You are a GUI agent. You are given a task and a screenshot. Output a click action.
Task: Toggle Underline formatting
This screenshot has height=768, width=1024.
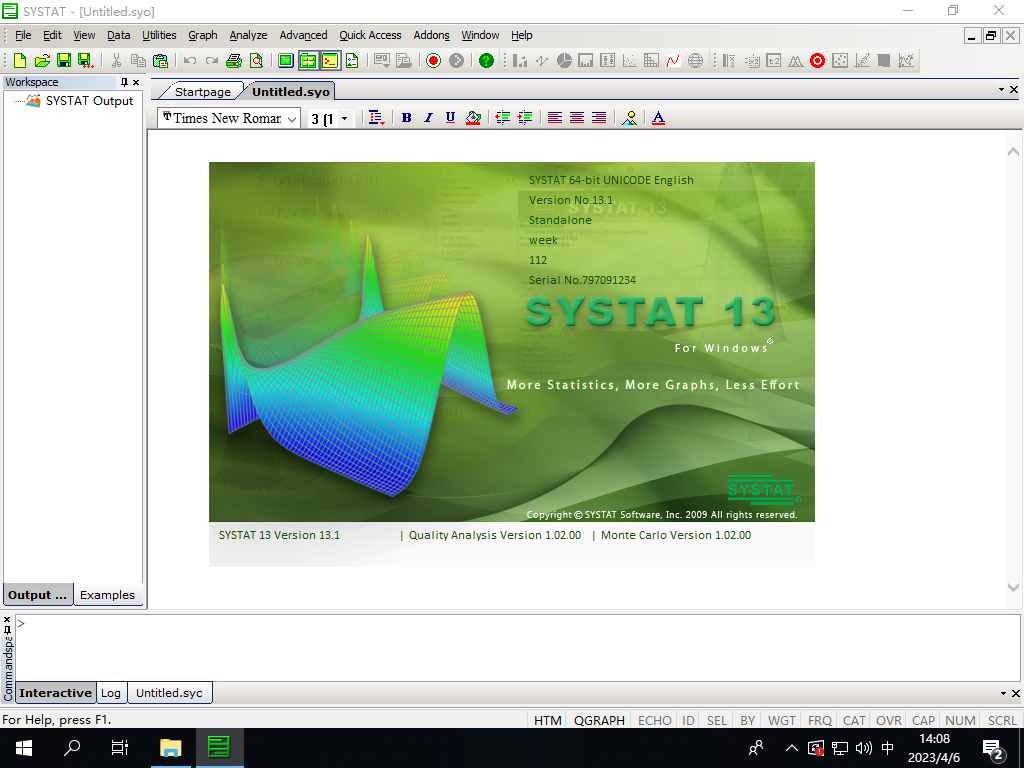pos(450,118)
